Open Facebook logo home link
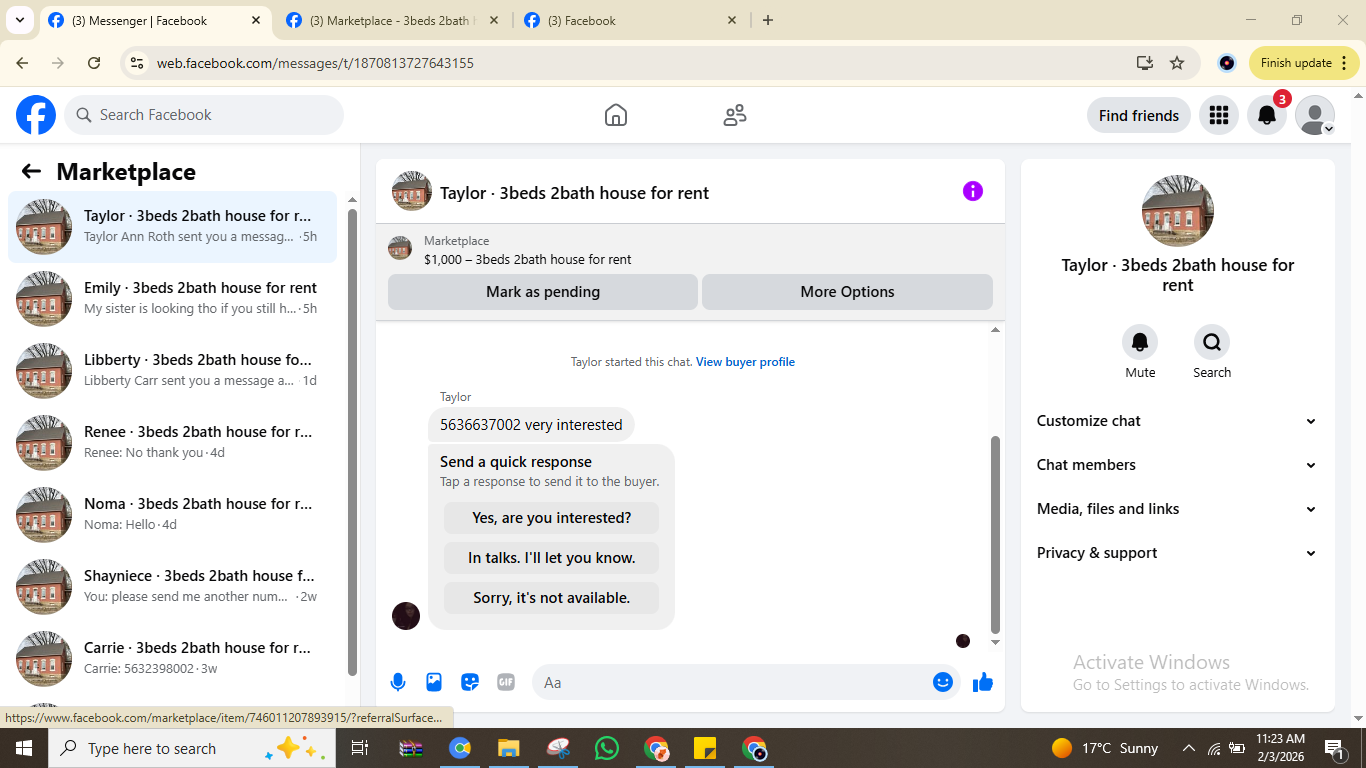 point(36,115)
